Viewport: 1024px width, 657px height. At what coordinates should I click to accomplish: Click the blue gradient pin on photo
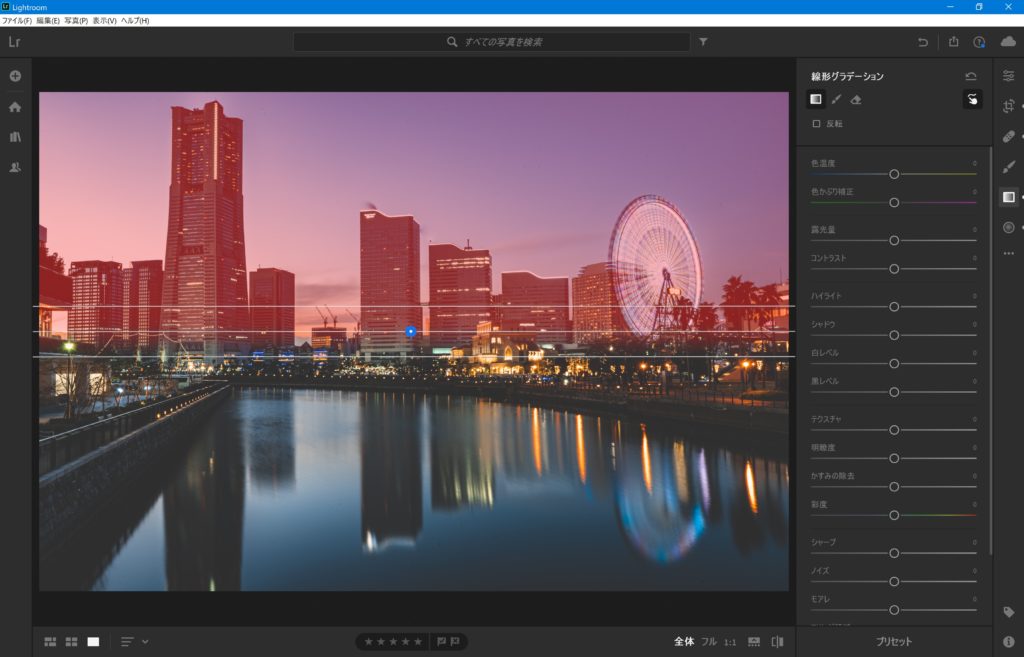(x=411, y=332)
